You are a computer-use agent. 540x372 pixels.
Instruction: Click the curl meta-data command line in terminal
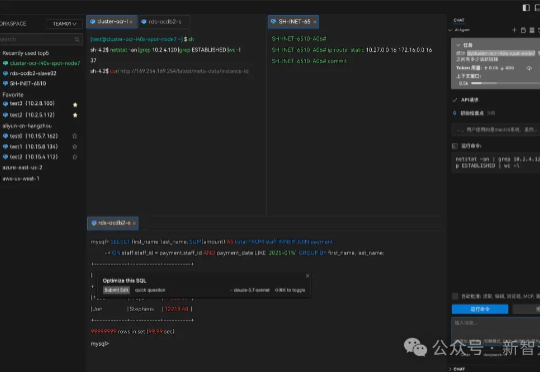(169, 71)
